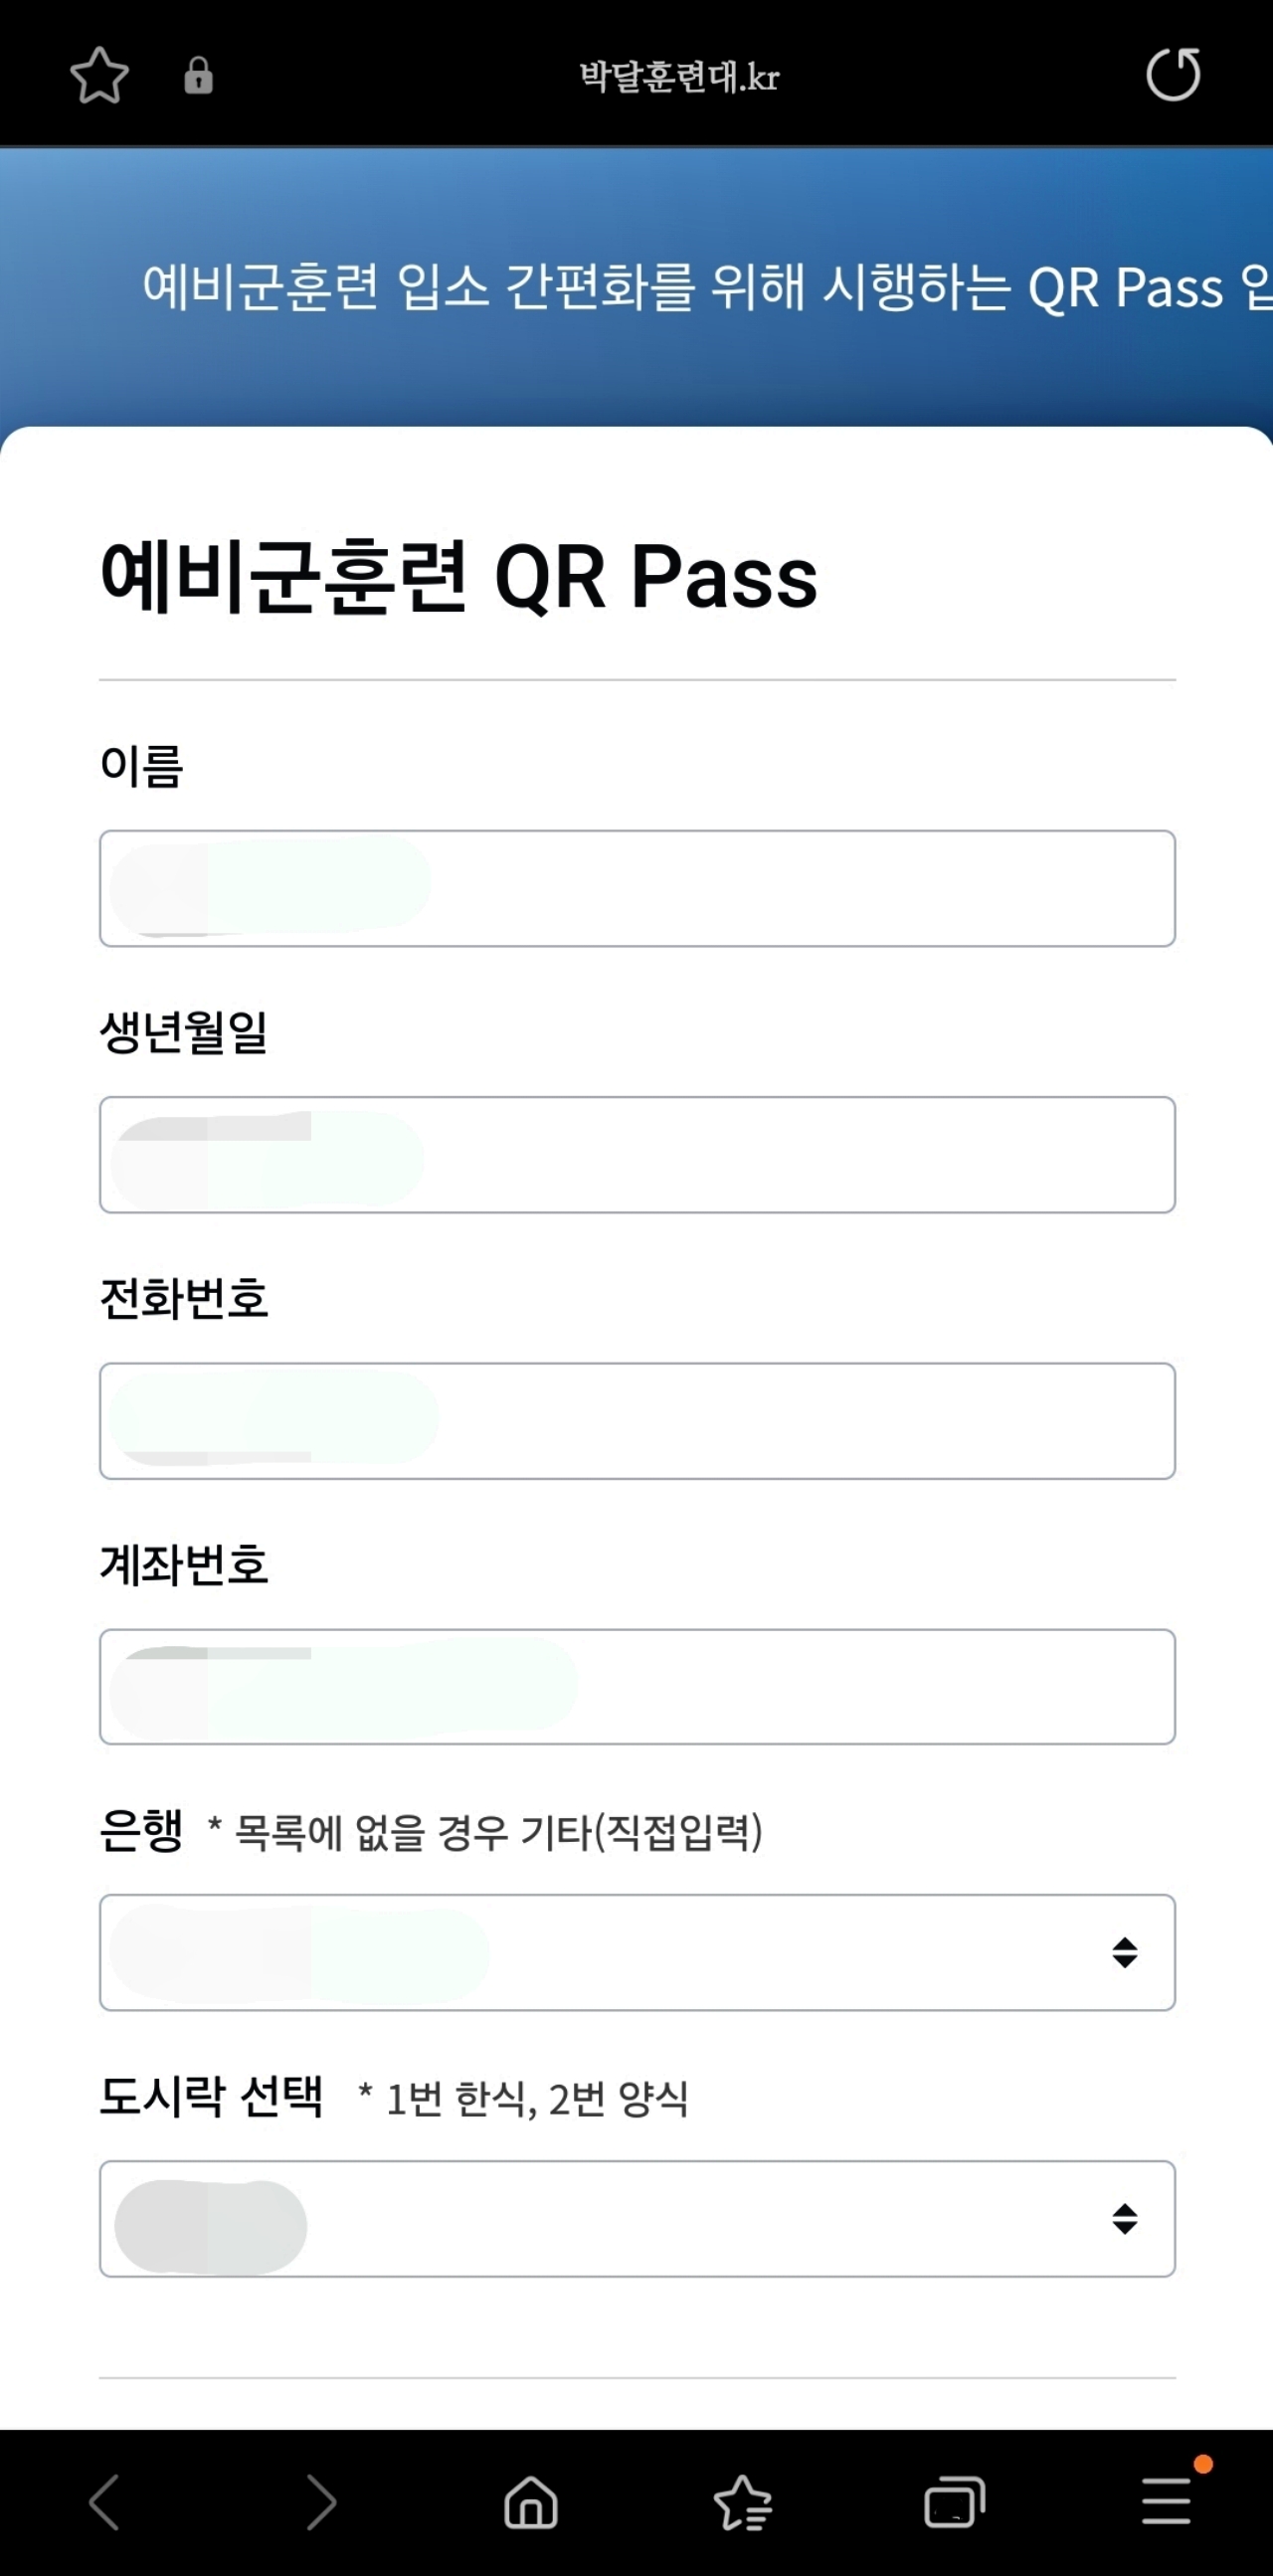Tap the stepper arrows on bank dropdown
Viewport: 1273px width, 2576px height.
pos(1124,1952)
